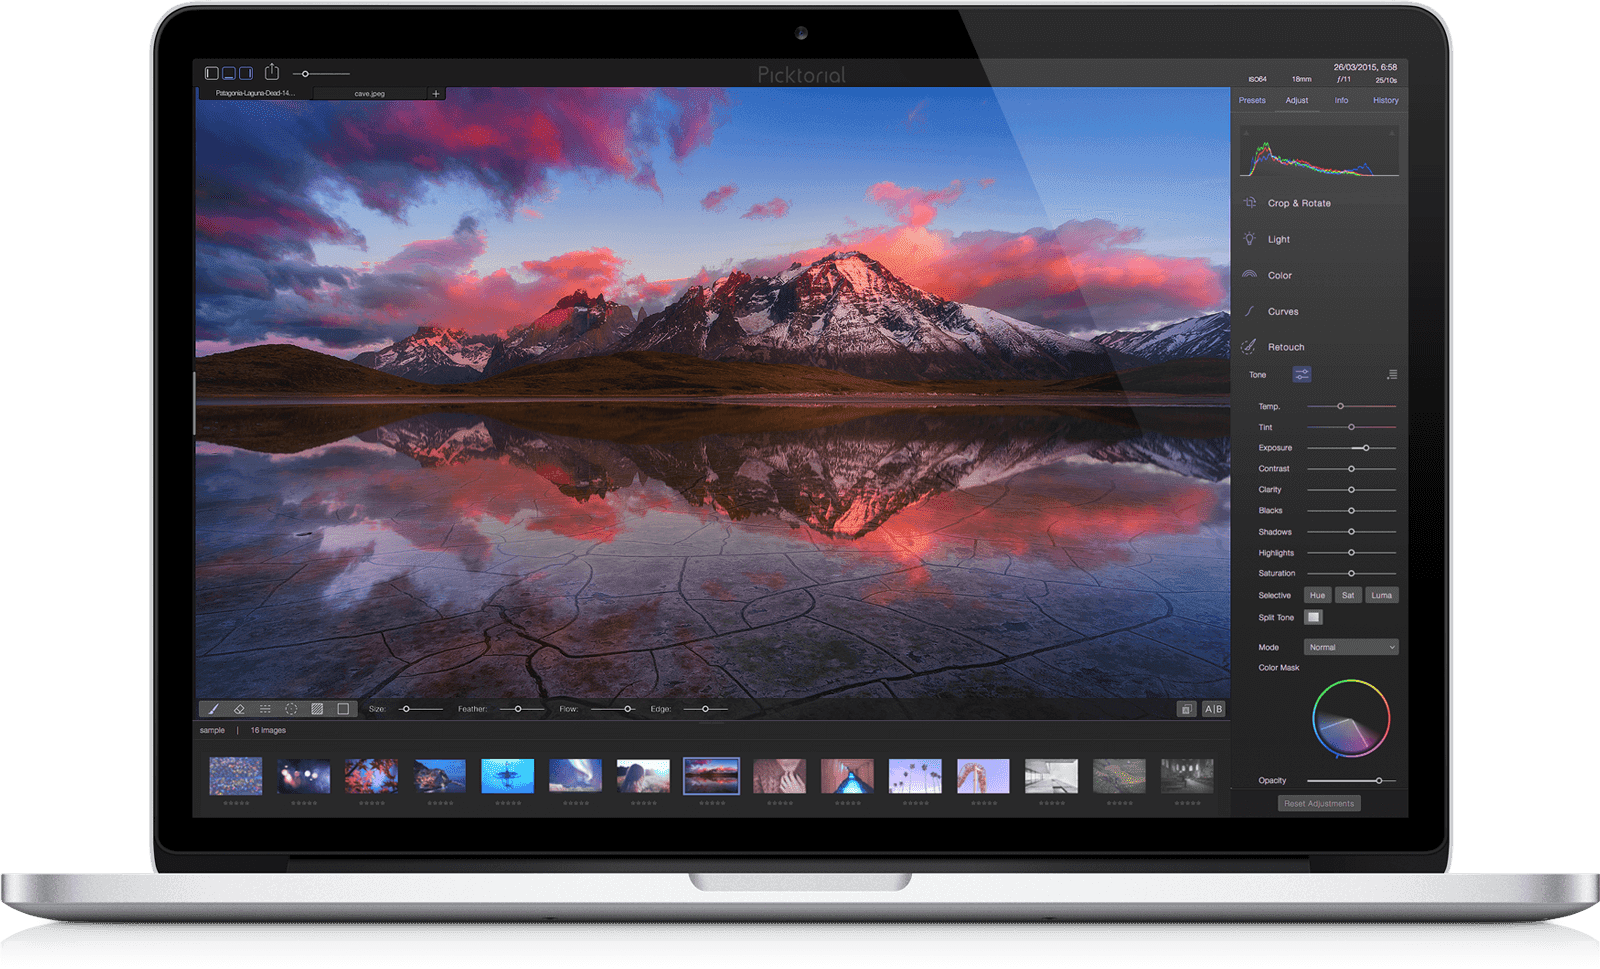Toggle the right panel visibility button
Image resolution: width=1600 pixels, height=969 pixels.
[x=246, y=72]
